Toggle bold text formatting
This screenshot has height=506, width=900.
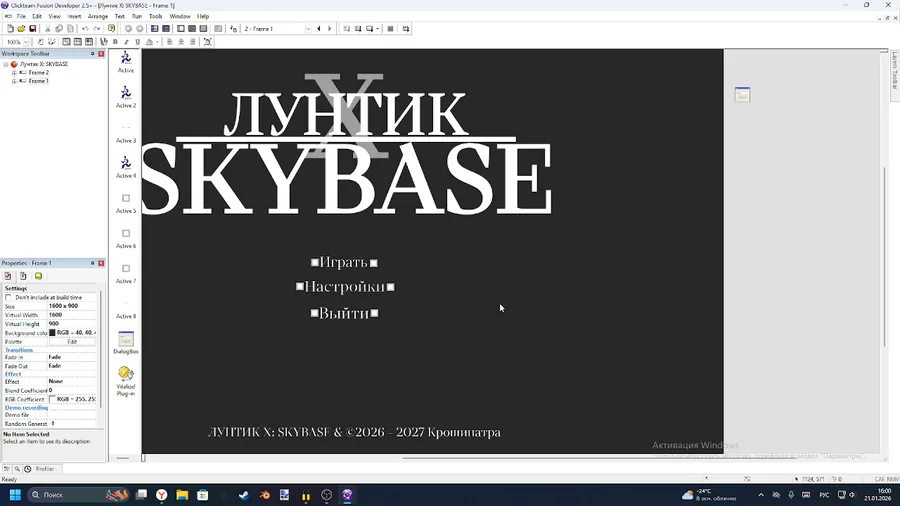point(115,42)
